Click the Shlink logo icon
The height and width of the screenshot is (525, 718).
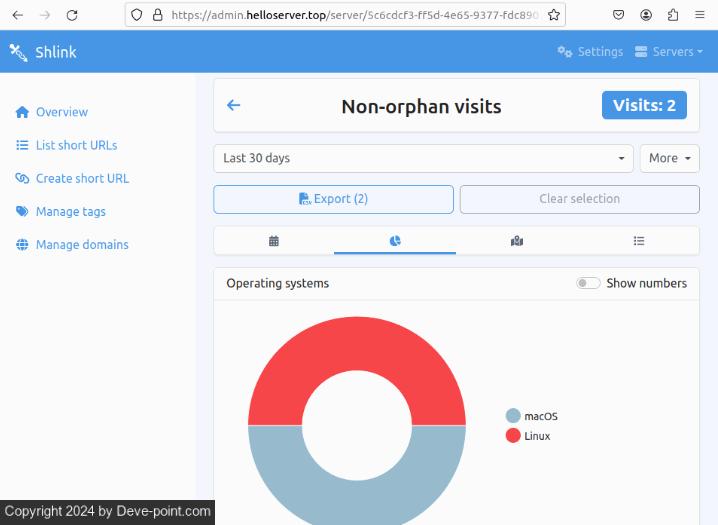[x=18, y=52]
